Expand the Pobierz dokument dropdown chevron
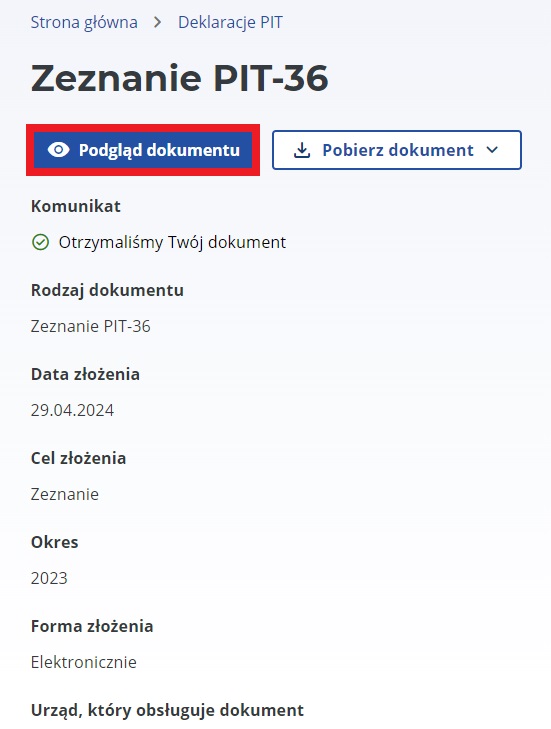551x729 pixels. point(492,150)
